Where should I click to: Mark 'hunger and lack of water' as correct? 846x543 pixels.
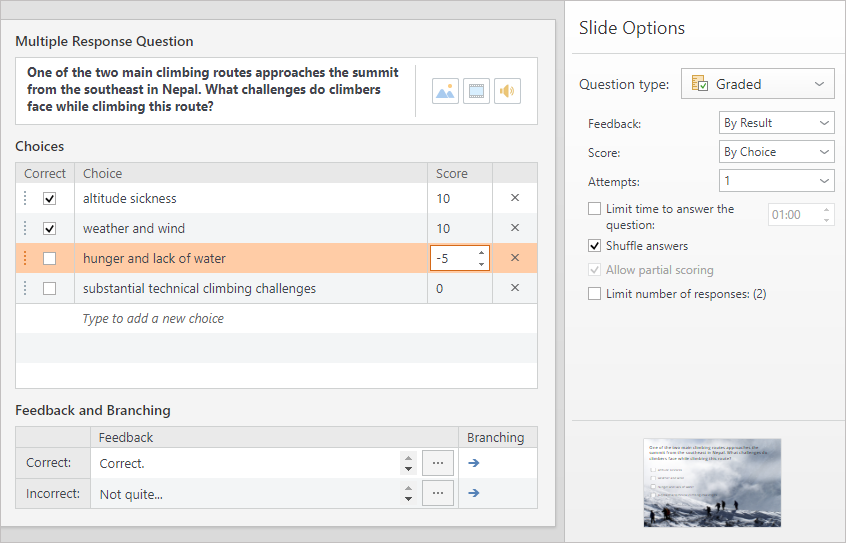[x=50, y=259]
